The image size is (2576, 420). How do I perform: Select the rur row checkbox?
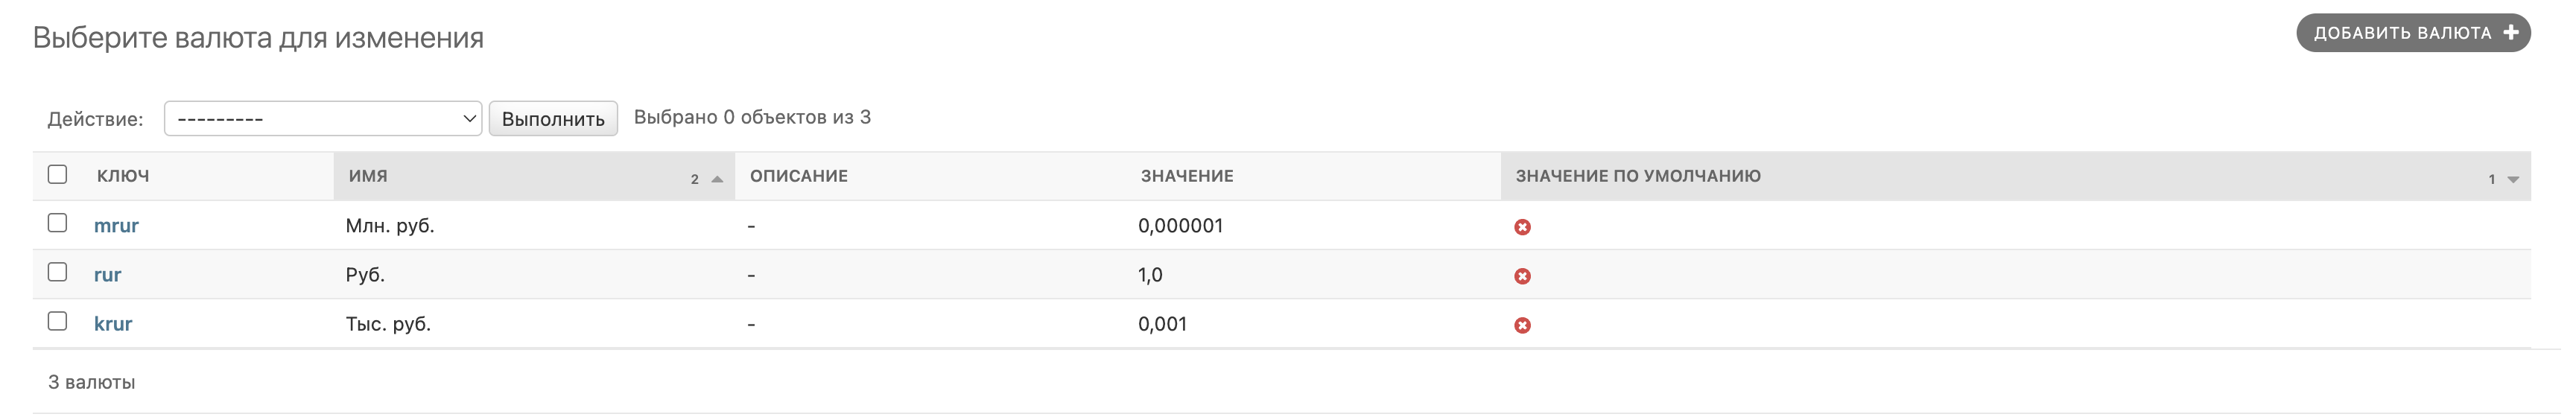(x=58, y=272)
